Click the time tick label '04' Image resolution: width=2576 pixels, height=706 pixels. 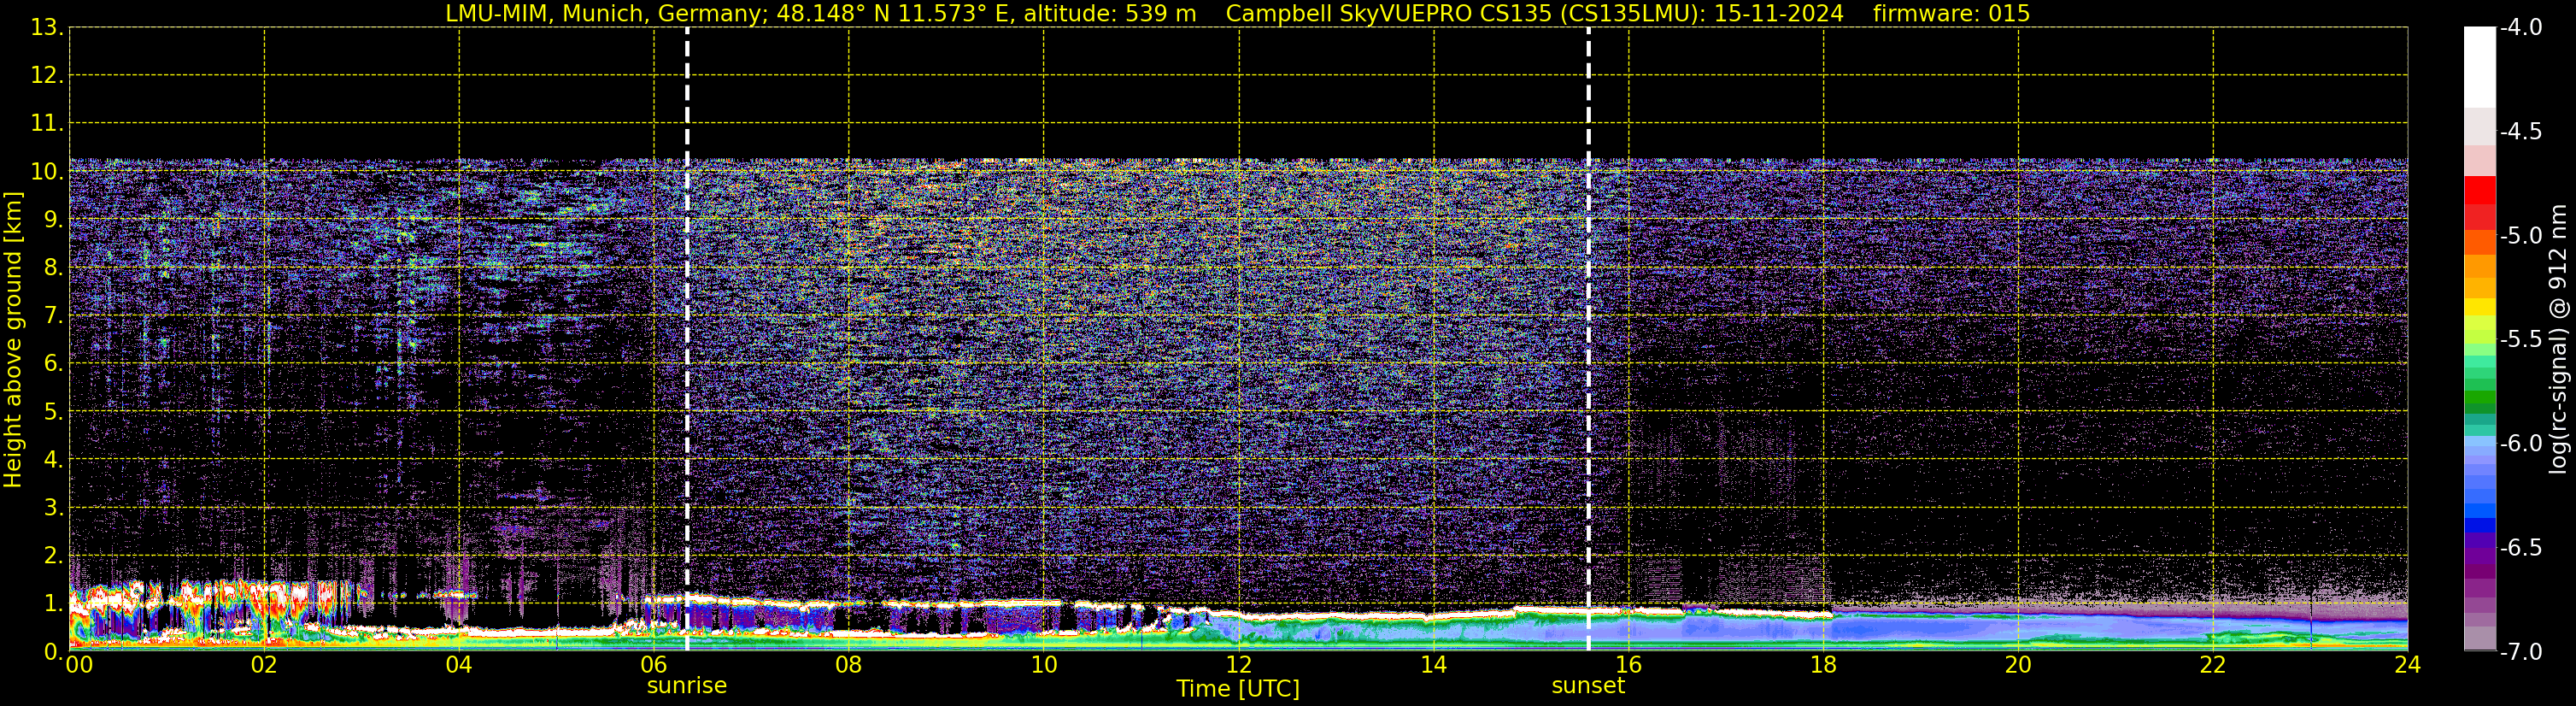(459, 666)
